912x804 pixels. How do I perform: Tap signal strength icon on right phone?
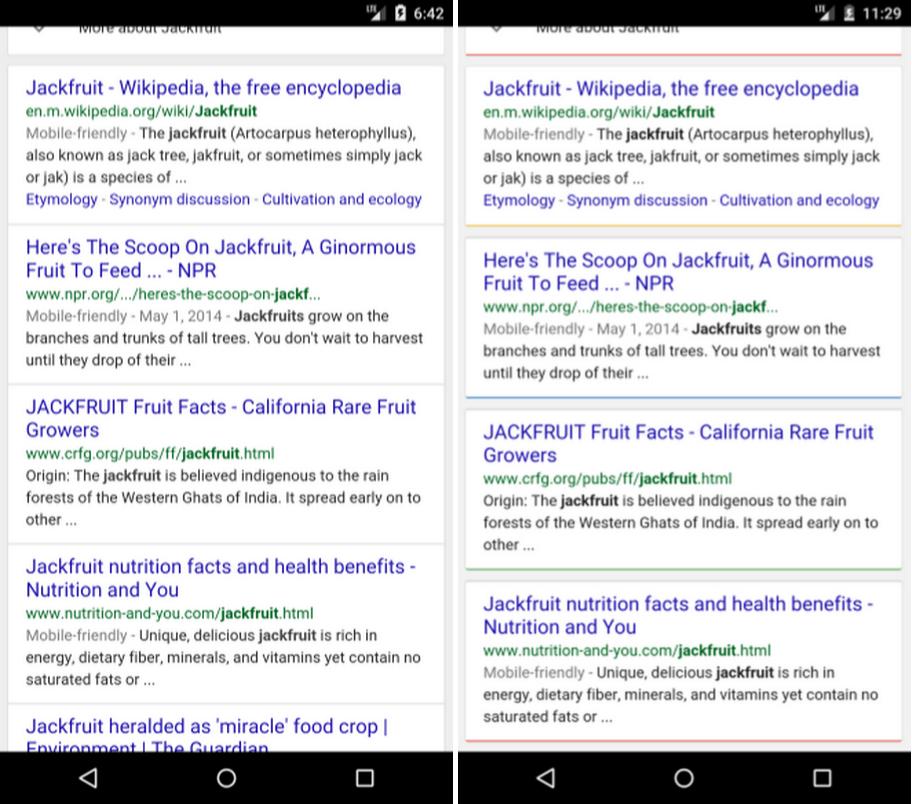point(824,12)
